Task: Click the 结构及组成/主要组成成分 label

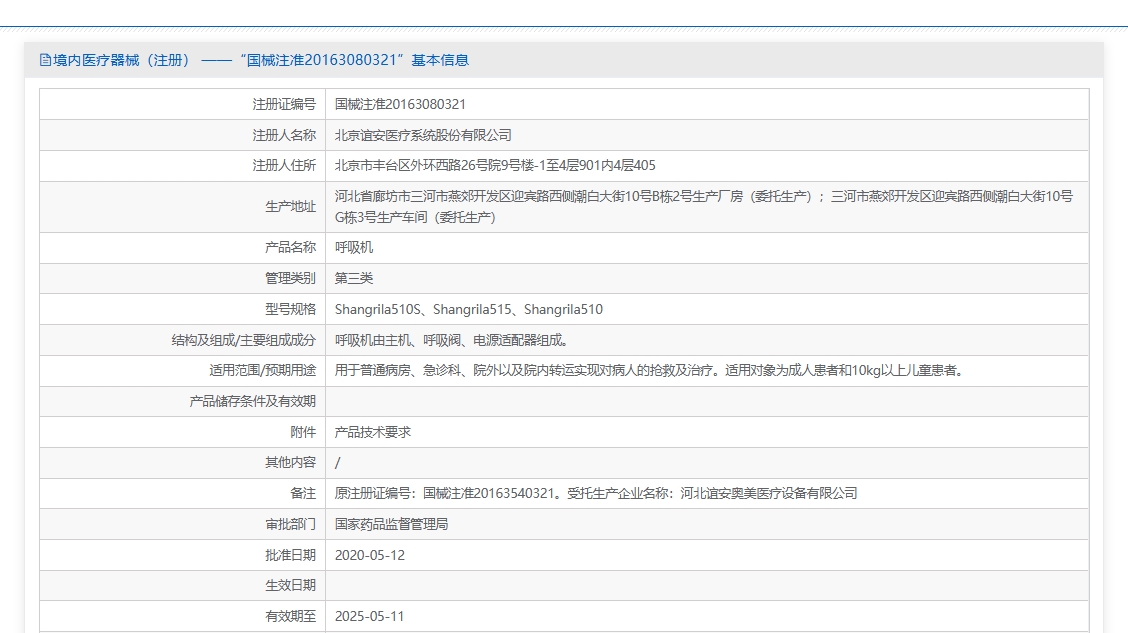Action: coord(244,340)
